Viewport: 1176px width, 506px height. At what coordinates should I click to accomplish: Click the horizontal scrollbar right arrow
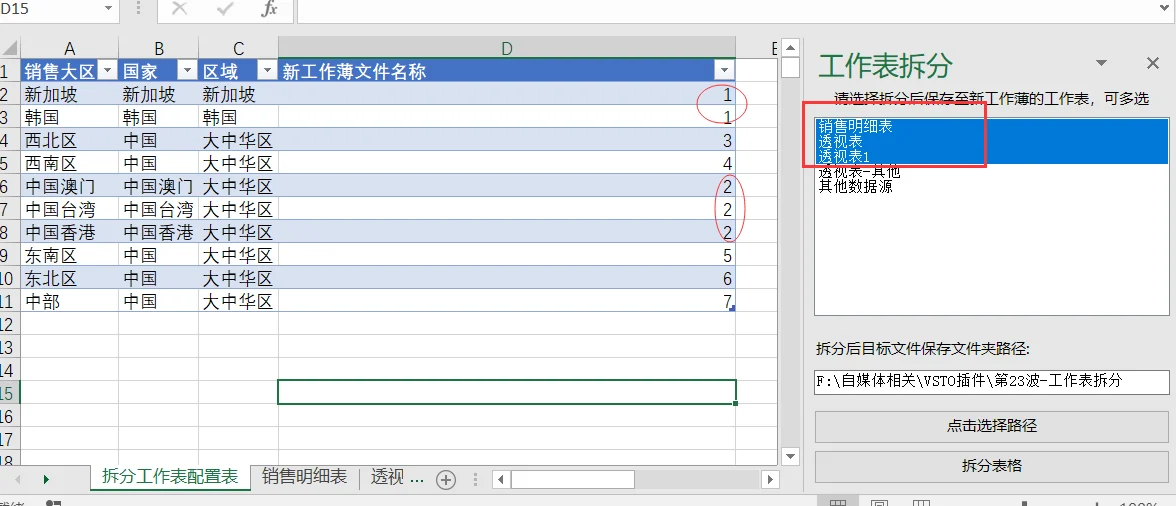(x=769, y=479)
